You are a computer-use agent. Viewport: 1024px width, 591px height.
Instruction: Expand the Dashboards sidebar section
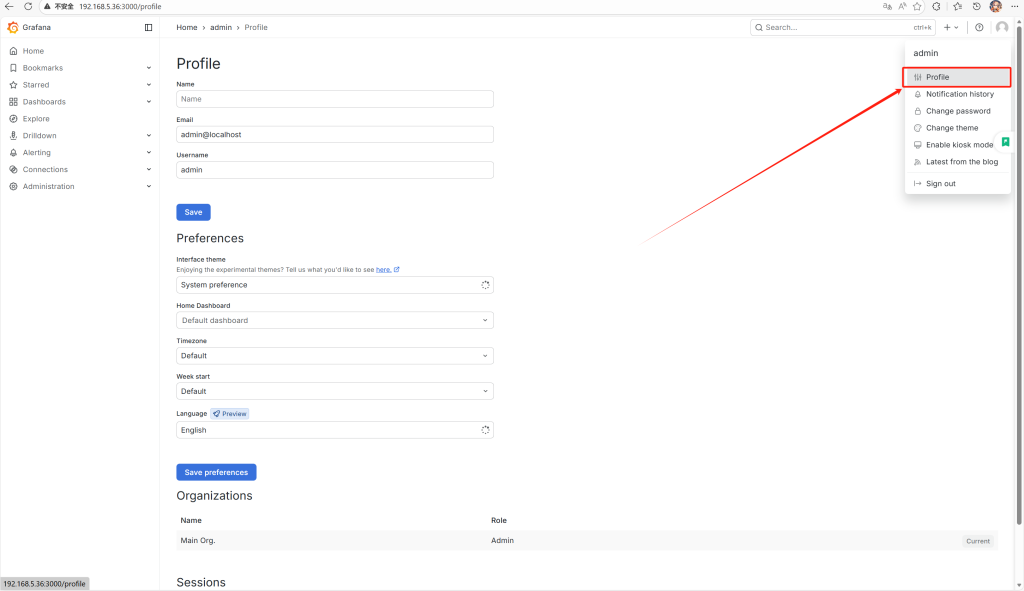click(149, 102)
